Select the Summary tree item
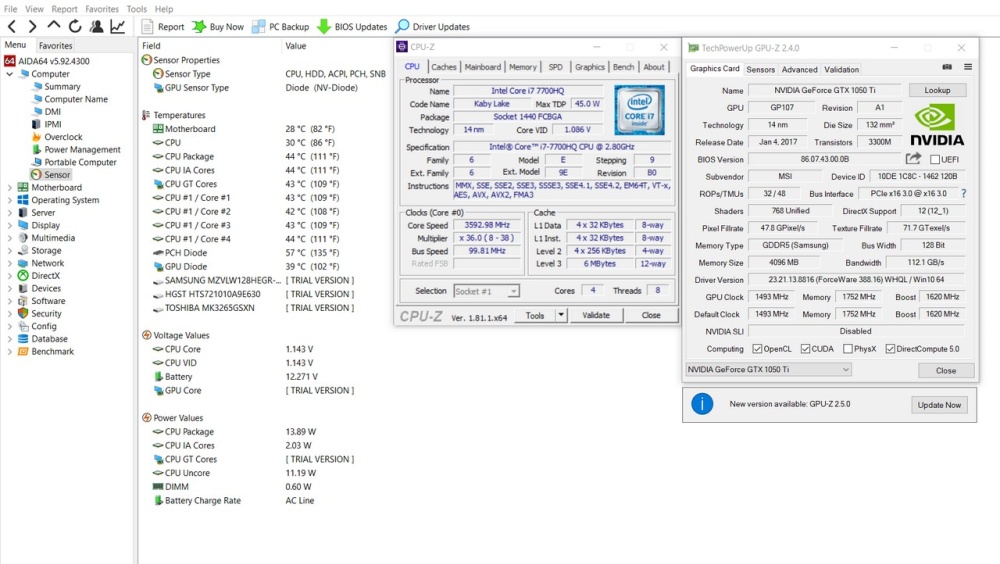 [x=62, y=86]
